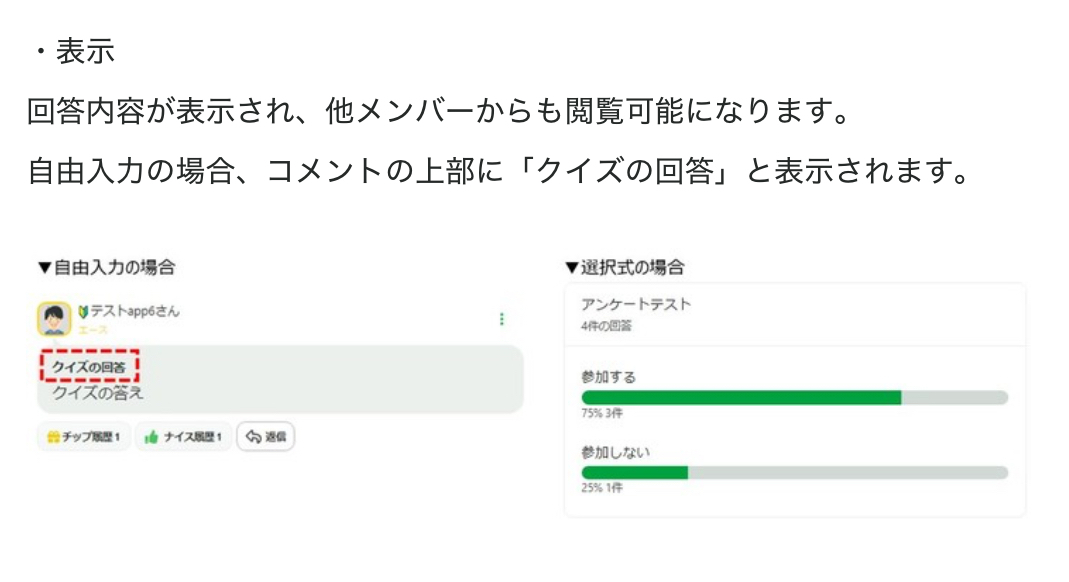
Task: Click the thumbs-up icon on ナイス履歴
Action: pyautogui.click(x=151, y=437)
